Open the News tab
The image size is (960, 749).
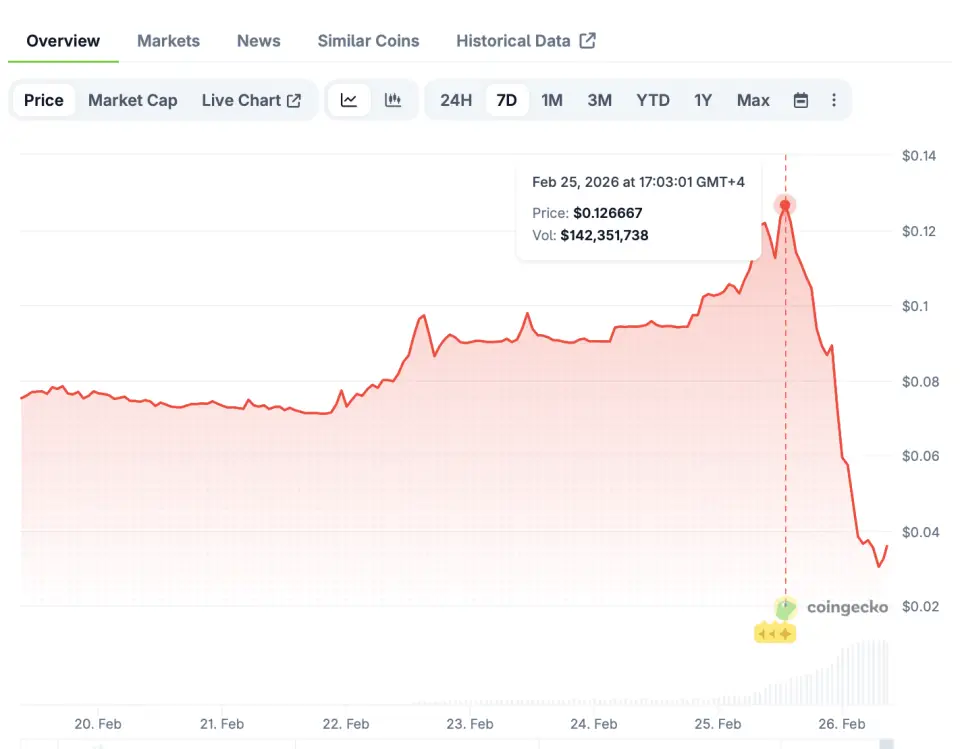point(258,41)
